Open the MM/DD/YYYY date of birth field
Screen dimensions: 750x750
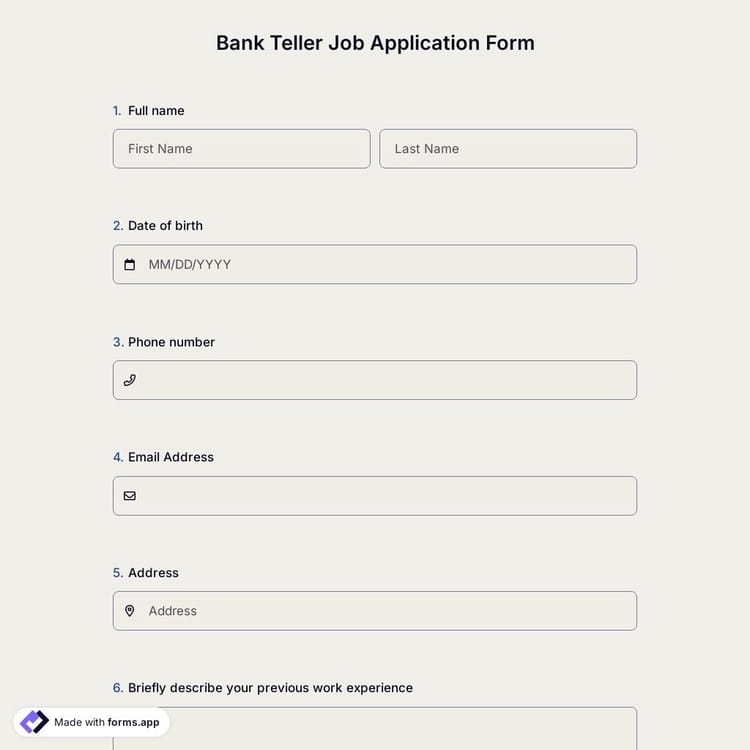point(390,265)
